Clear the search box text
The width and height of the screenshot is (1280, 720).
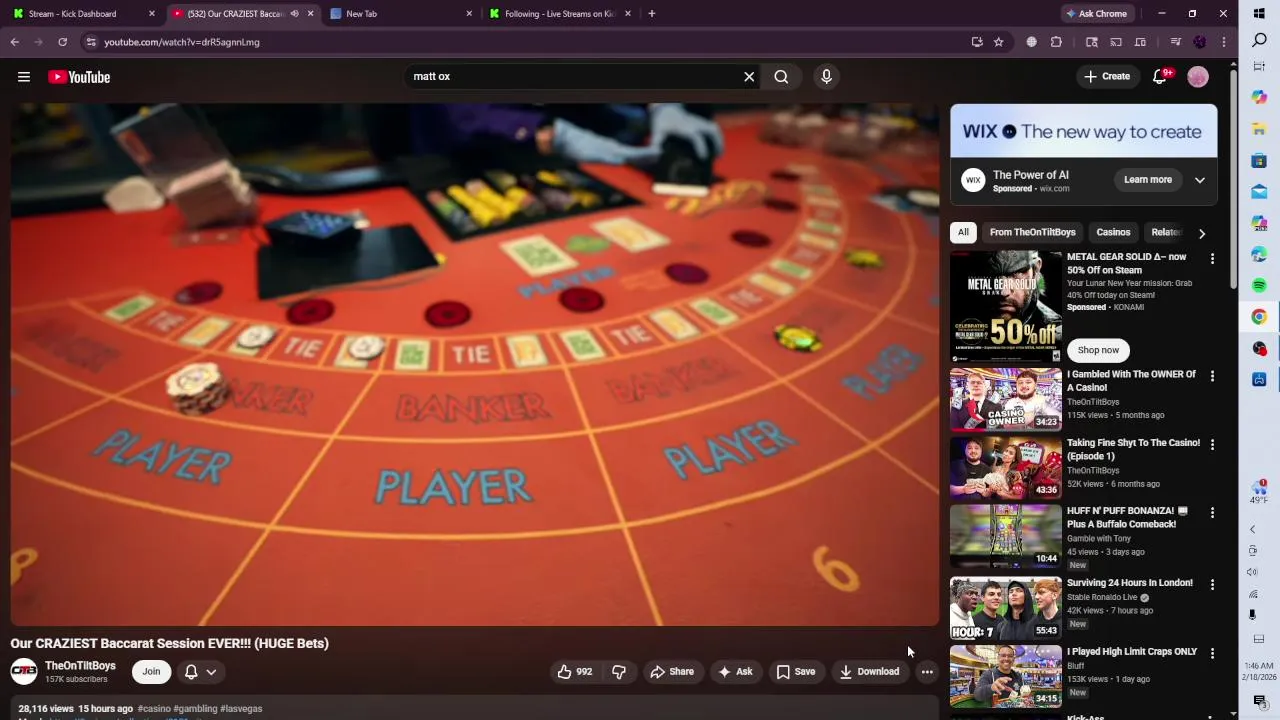[x=749, y=77]
